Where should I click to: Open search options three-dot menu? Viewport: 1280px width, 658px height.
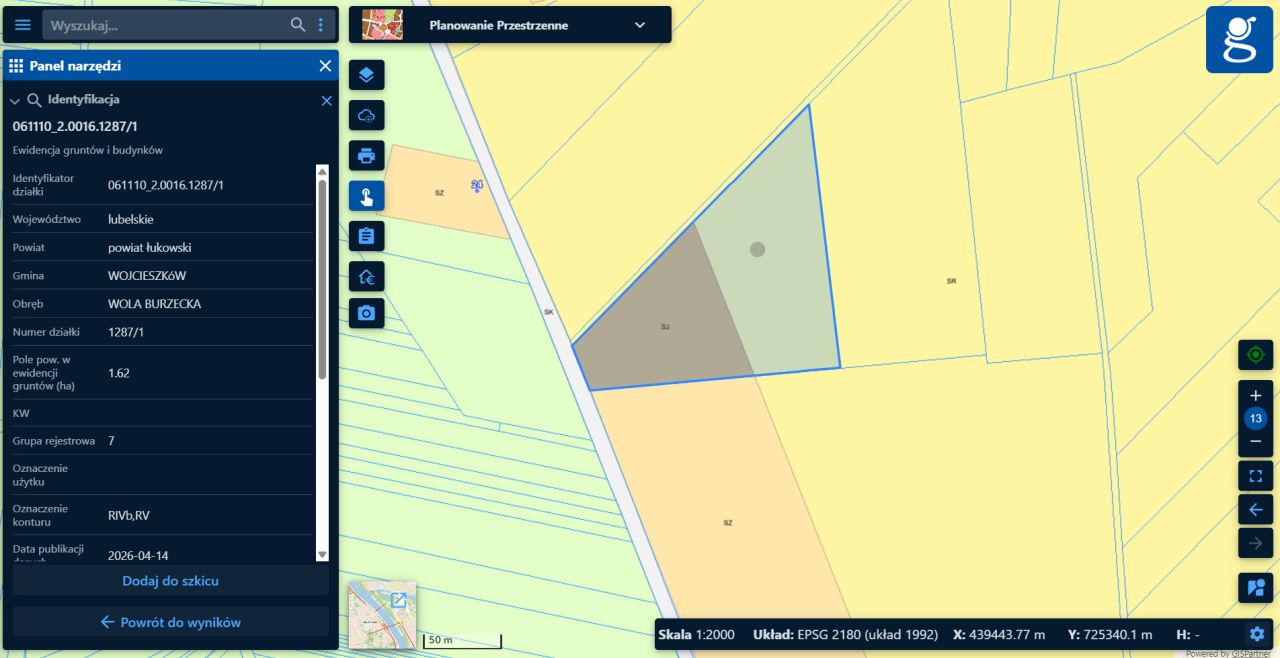click(x=321, y=25)
